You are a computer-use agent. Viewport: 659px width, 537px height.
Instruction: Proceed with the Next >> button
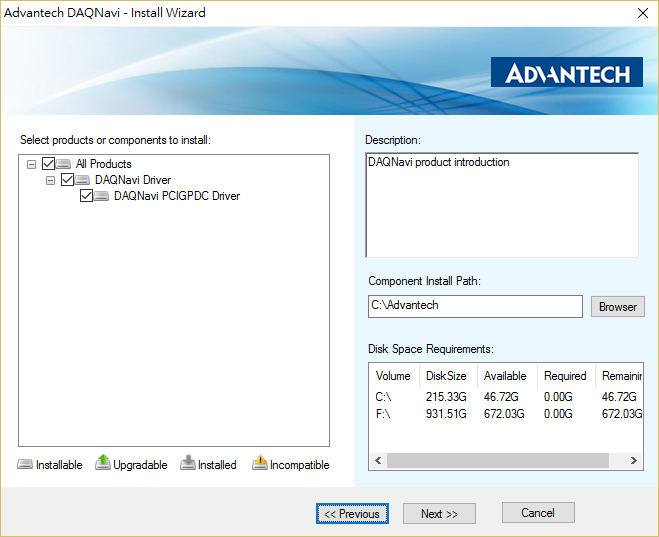(439, 513)
